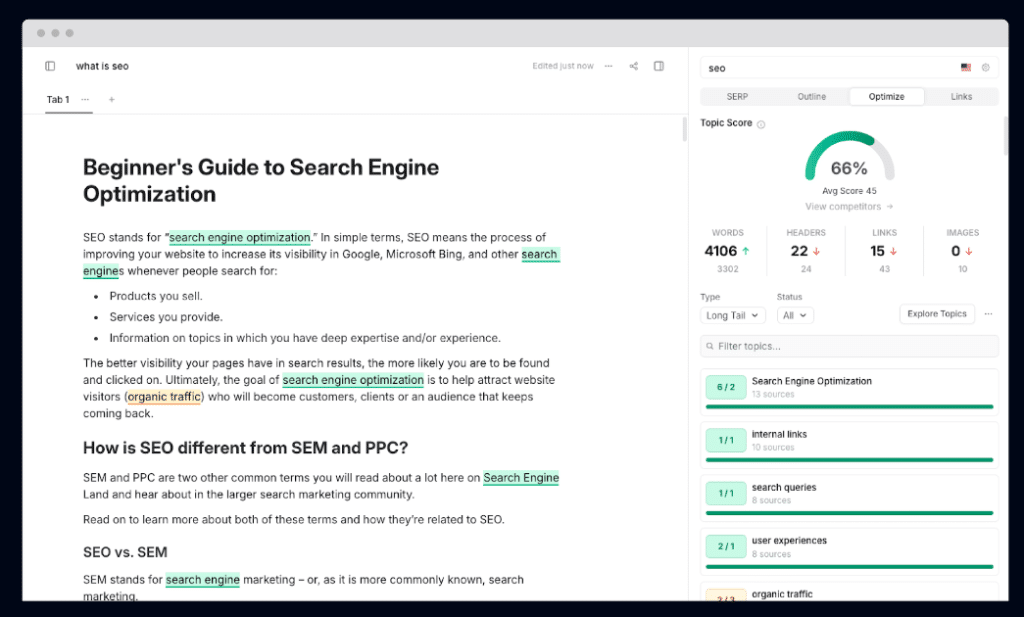Image resolution: width=1024 pixels, height=617 pixels.
Task: Click highlighted 'Search Engine' in SEM paragraph
Action: (x=521, y=477)
